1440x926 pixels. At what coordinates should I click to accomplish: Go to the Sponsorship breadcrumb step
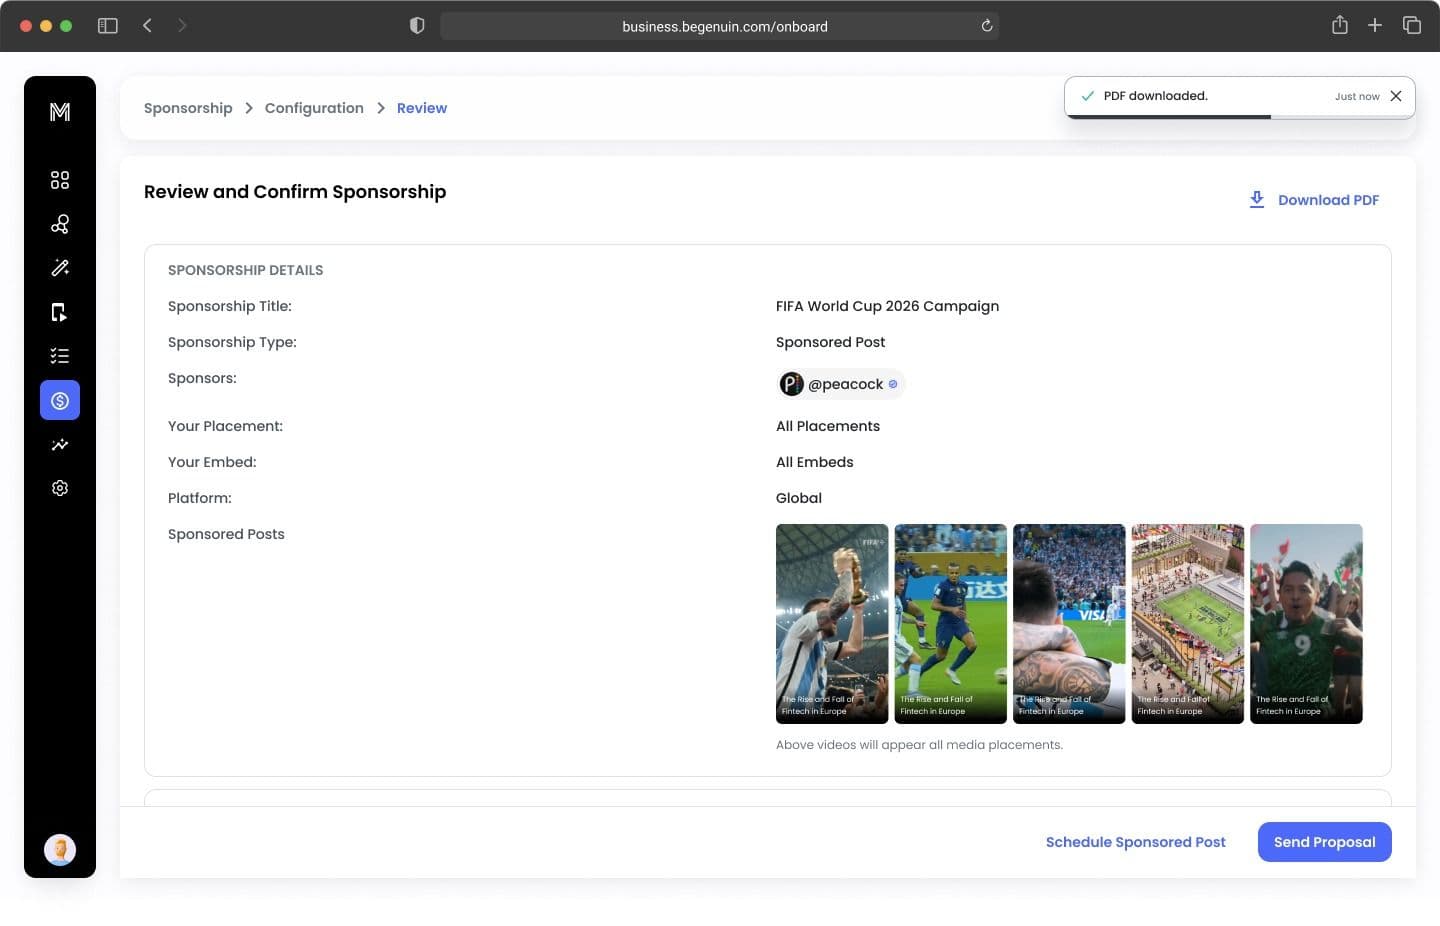click(188, 108)
